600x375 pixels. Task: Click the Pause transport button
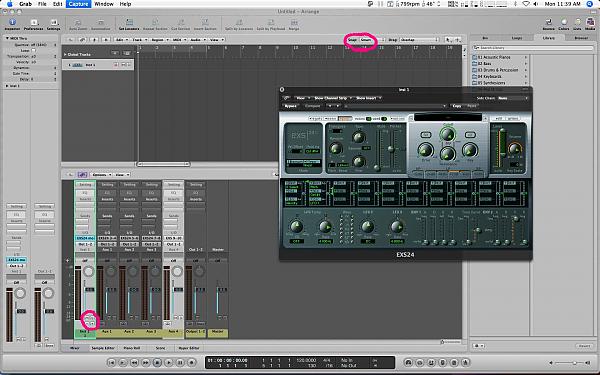tap(180, 362)
